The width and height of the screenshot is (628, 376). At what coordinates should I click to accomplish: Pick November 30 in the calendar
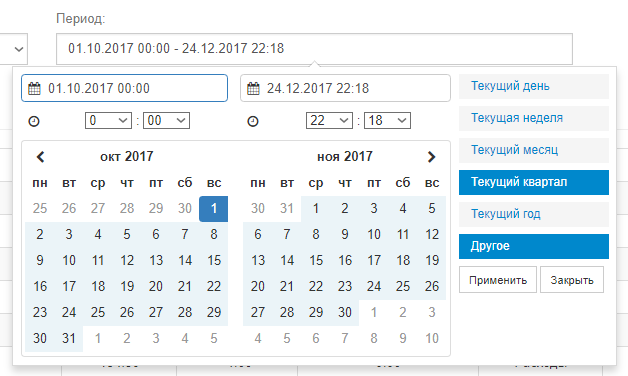[x=344, y=313]
